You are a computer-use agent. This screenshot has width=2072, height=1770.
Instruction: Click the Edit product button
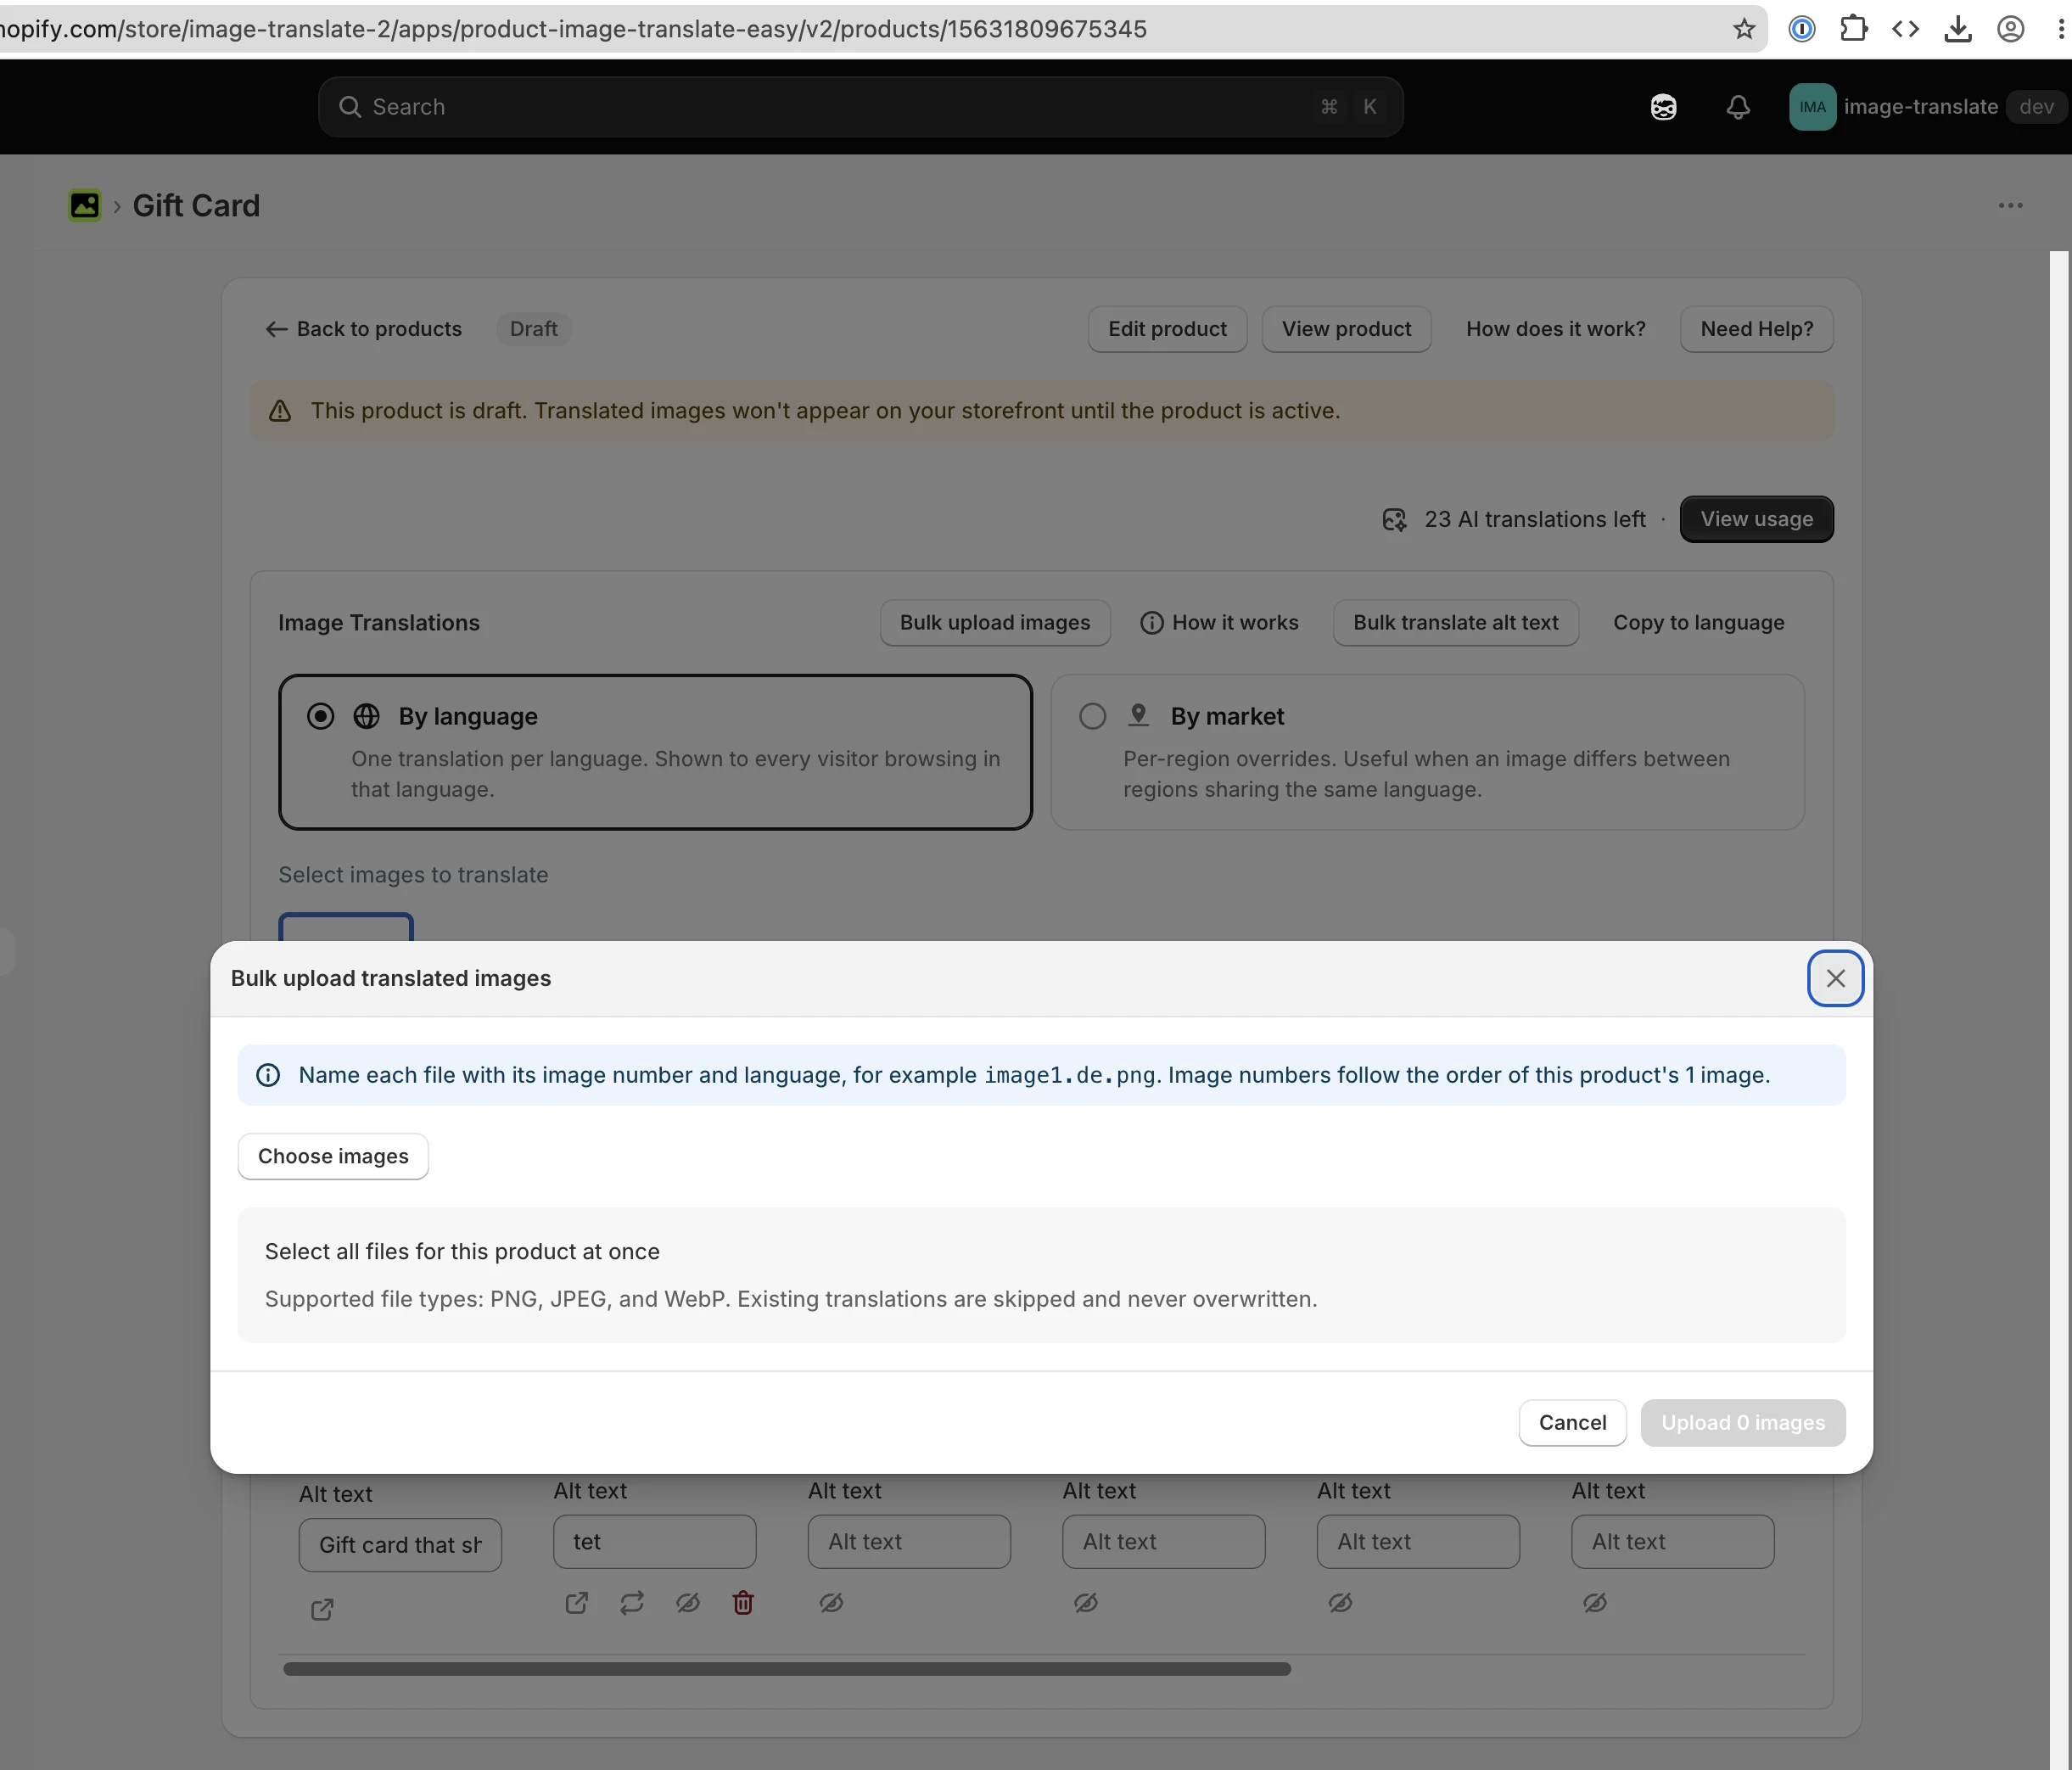(1167, 329)
